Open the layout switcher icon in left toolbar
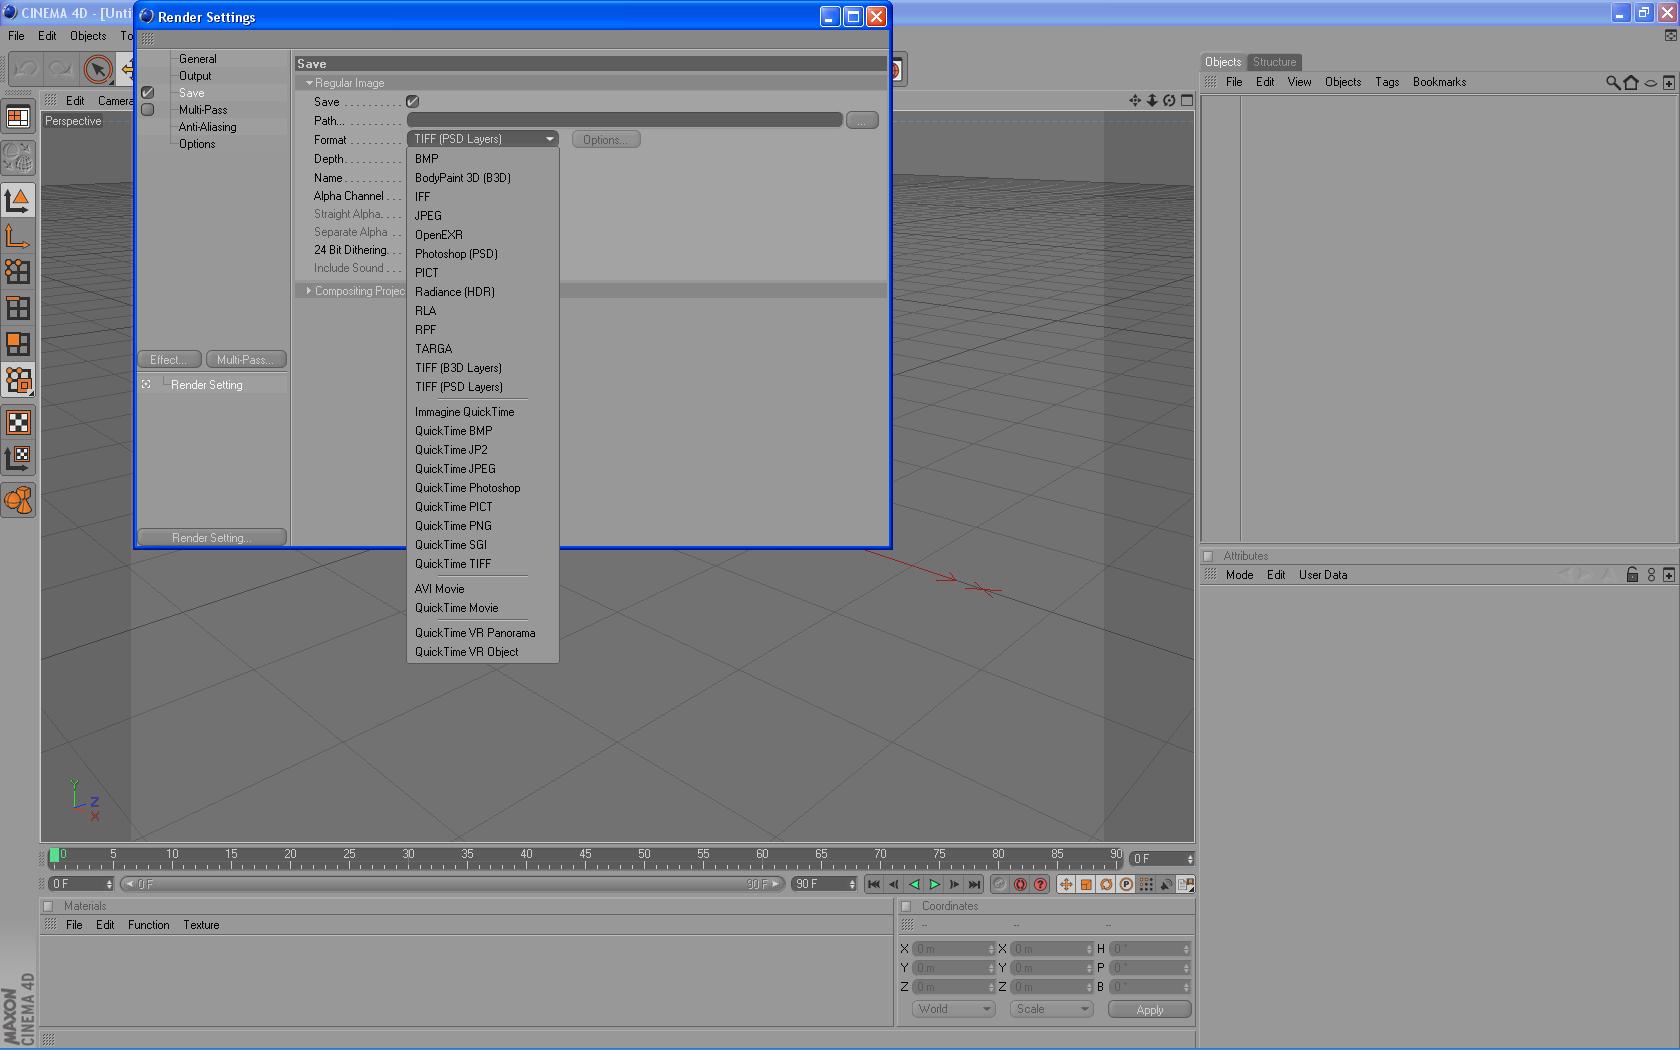 click(18, 118)
